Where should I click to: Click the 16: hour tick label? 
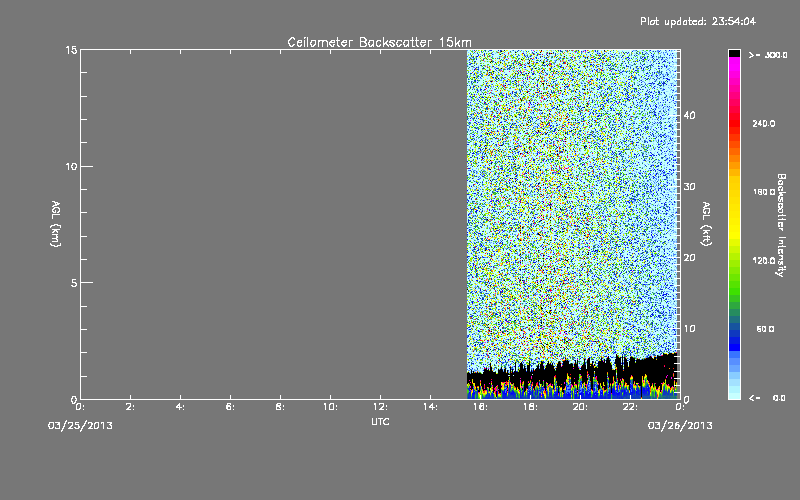(480, 407)
